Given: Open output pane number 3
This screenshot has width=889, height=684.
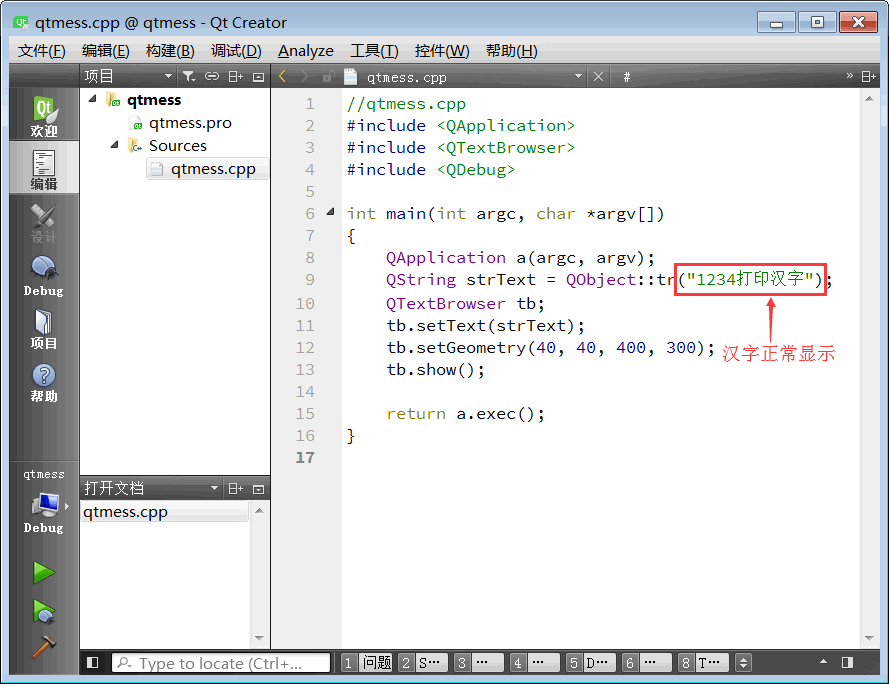Looking at the screenshot, I should [x=479, y=662].
